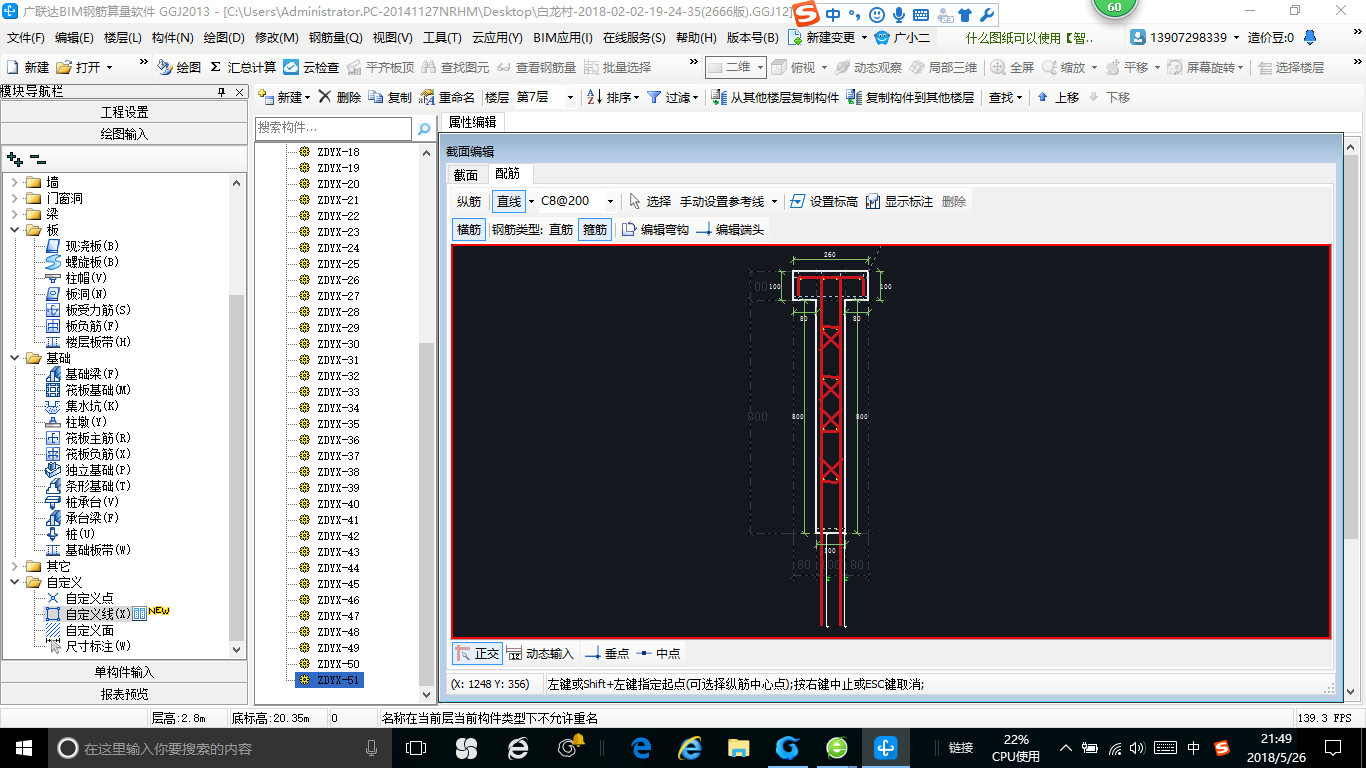This screenshot has height=768, width=1366.
Task: Open Internet Explorer from the taskbar
Action: click(690, 747)
